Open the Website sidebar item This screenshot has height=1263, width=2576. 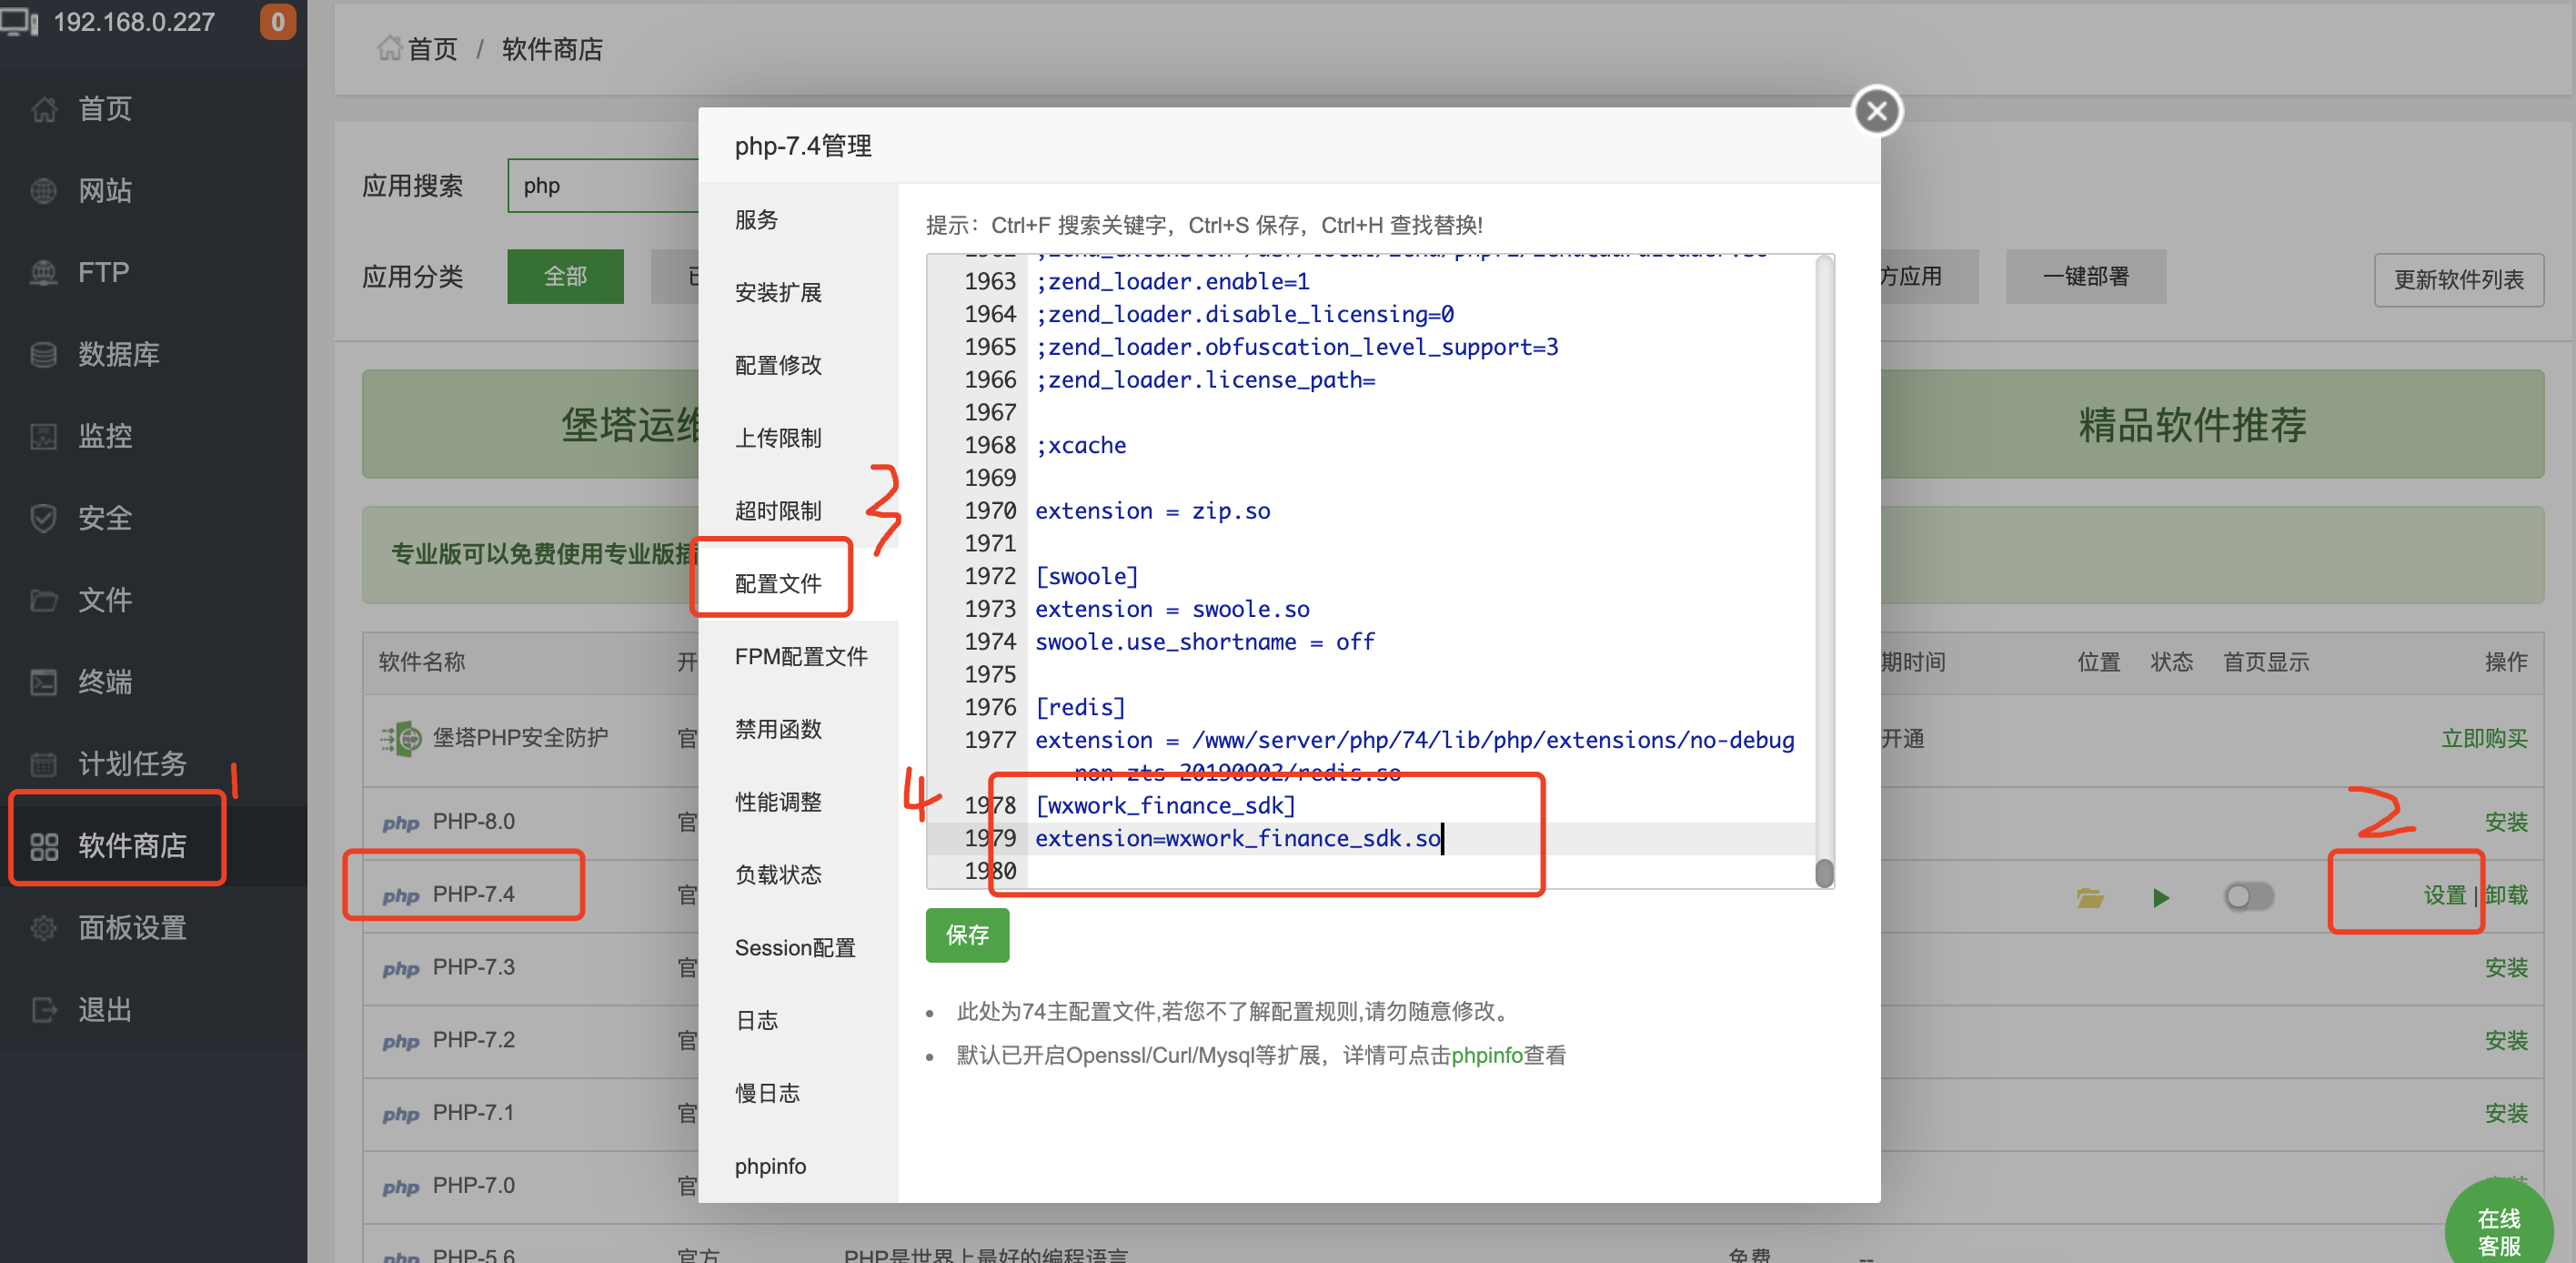[x=104, y=190]
